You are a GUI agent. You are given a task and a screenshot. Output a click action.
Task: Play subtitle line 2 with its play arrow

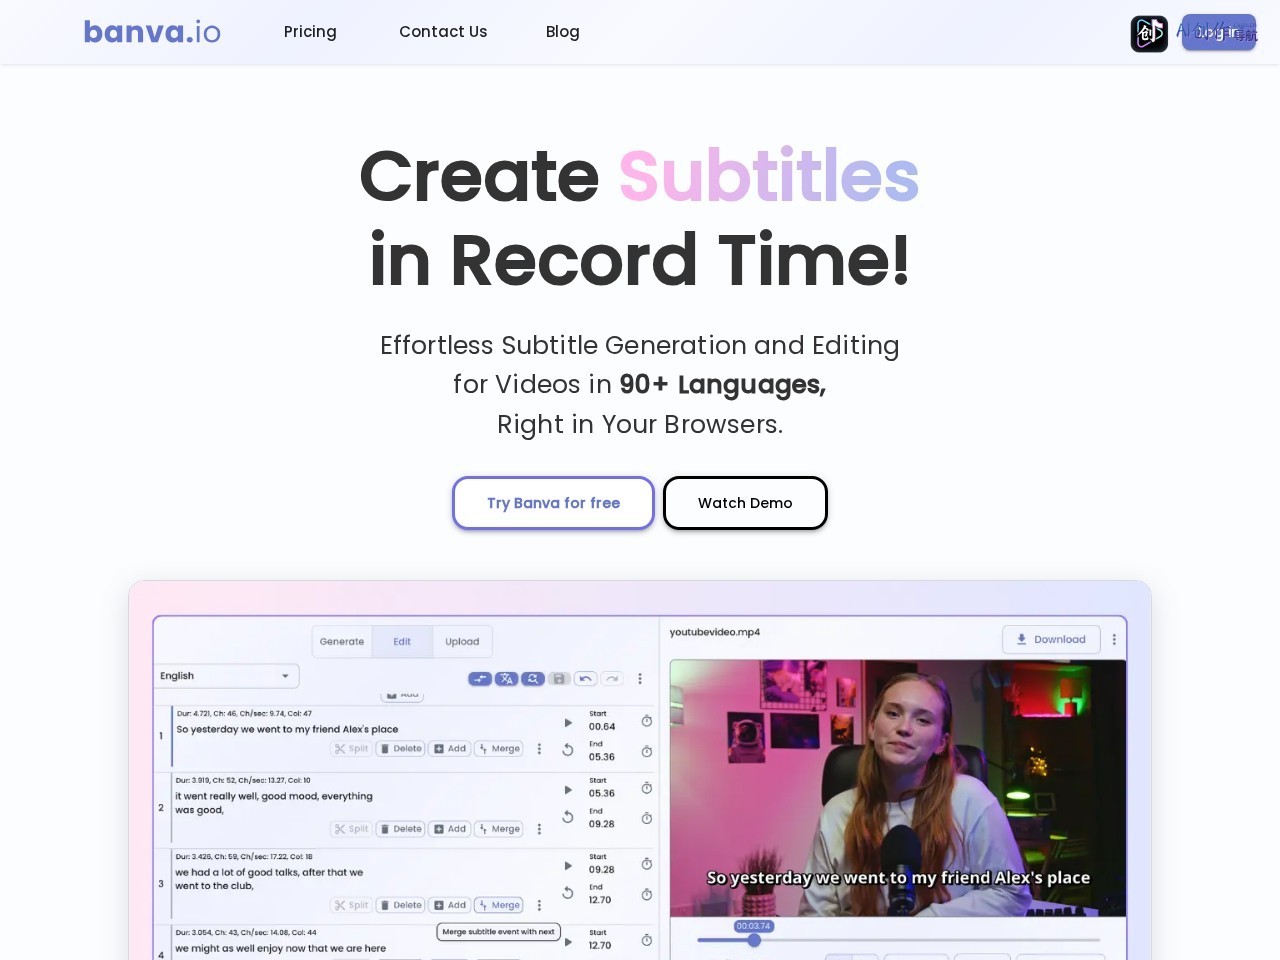click(568, 790)
